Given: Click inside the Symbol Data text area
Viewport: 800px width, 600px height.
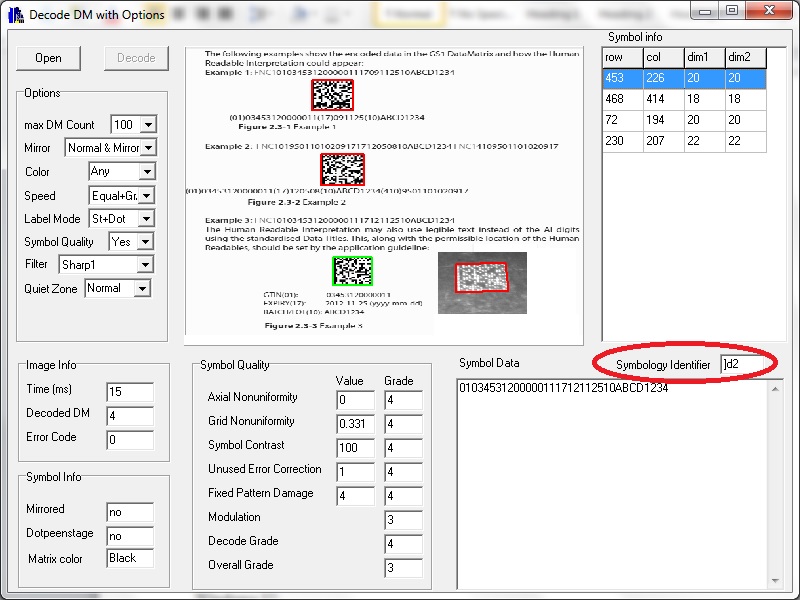Looking at the screenshot, I should point(612,484).
